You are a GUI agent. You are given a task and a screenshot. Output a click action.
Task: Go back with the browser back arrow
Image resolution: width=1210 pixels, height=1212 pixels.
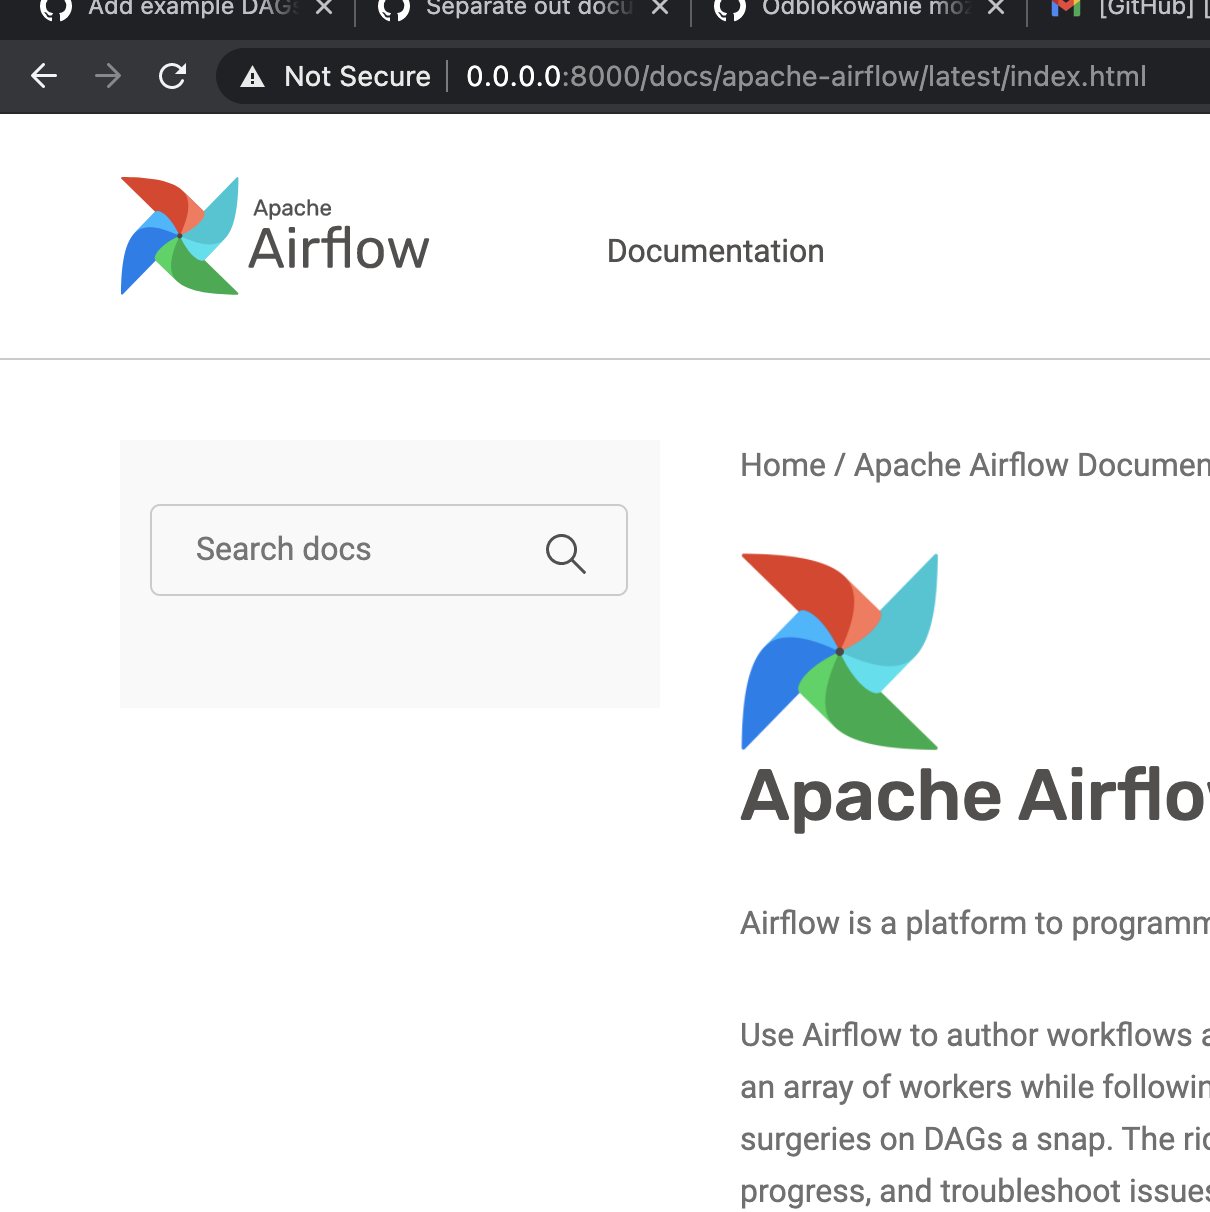pyautogui.click(x=44, y=76)
